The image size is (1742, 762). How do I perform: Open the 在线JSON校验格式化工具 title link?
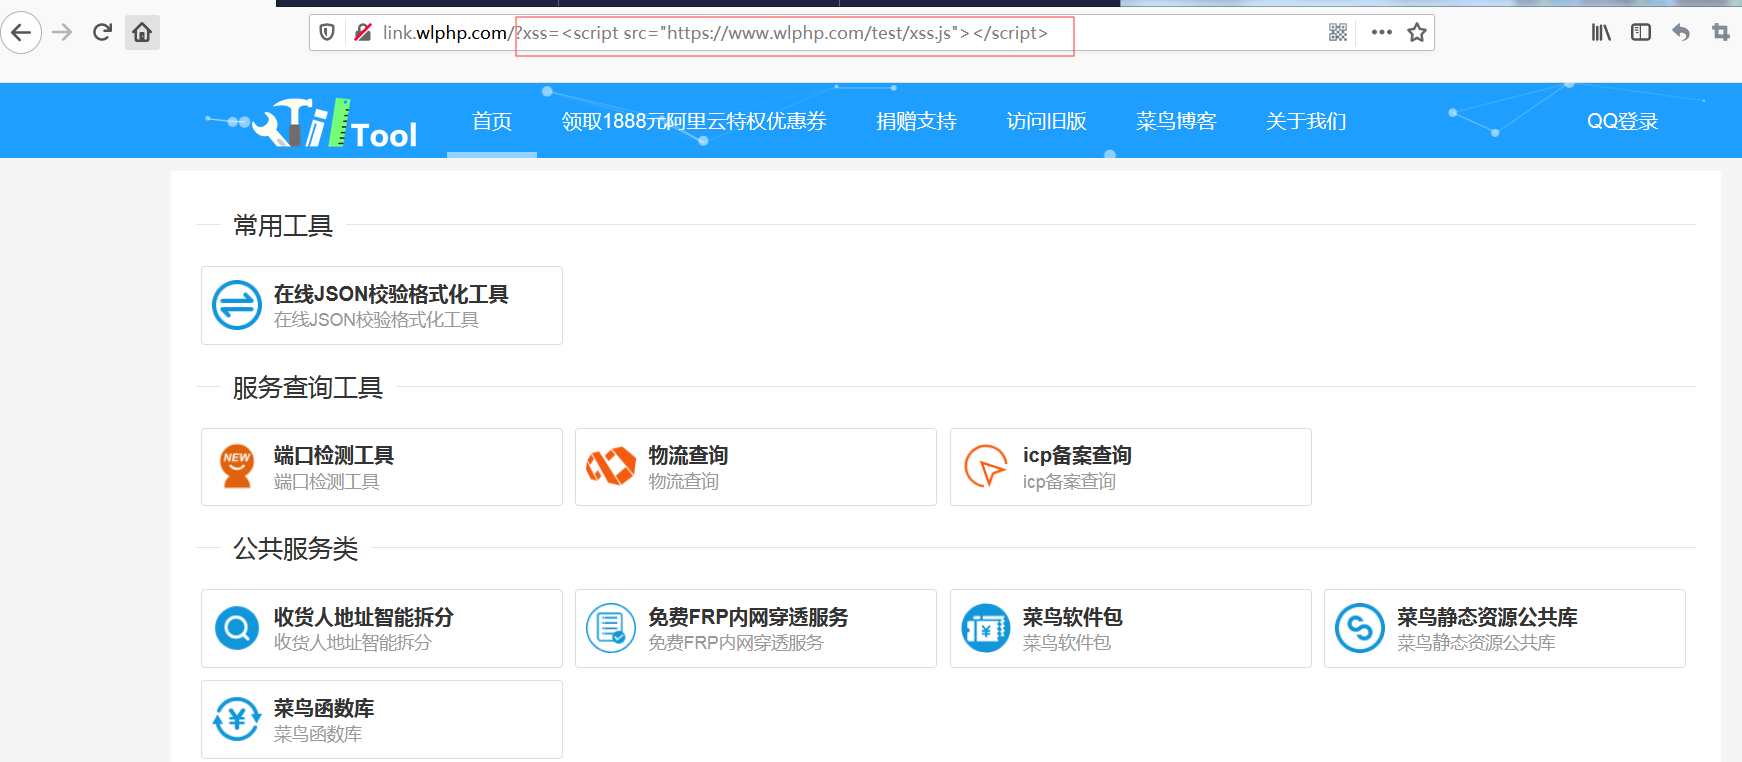tap(391, 294)
